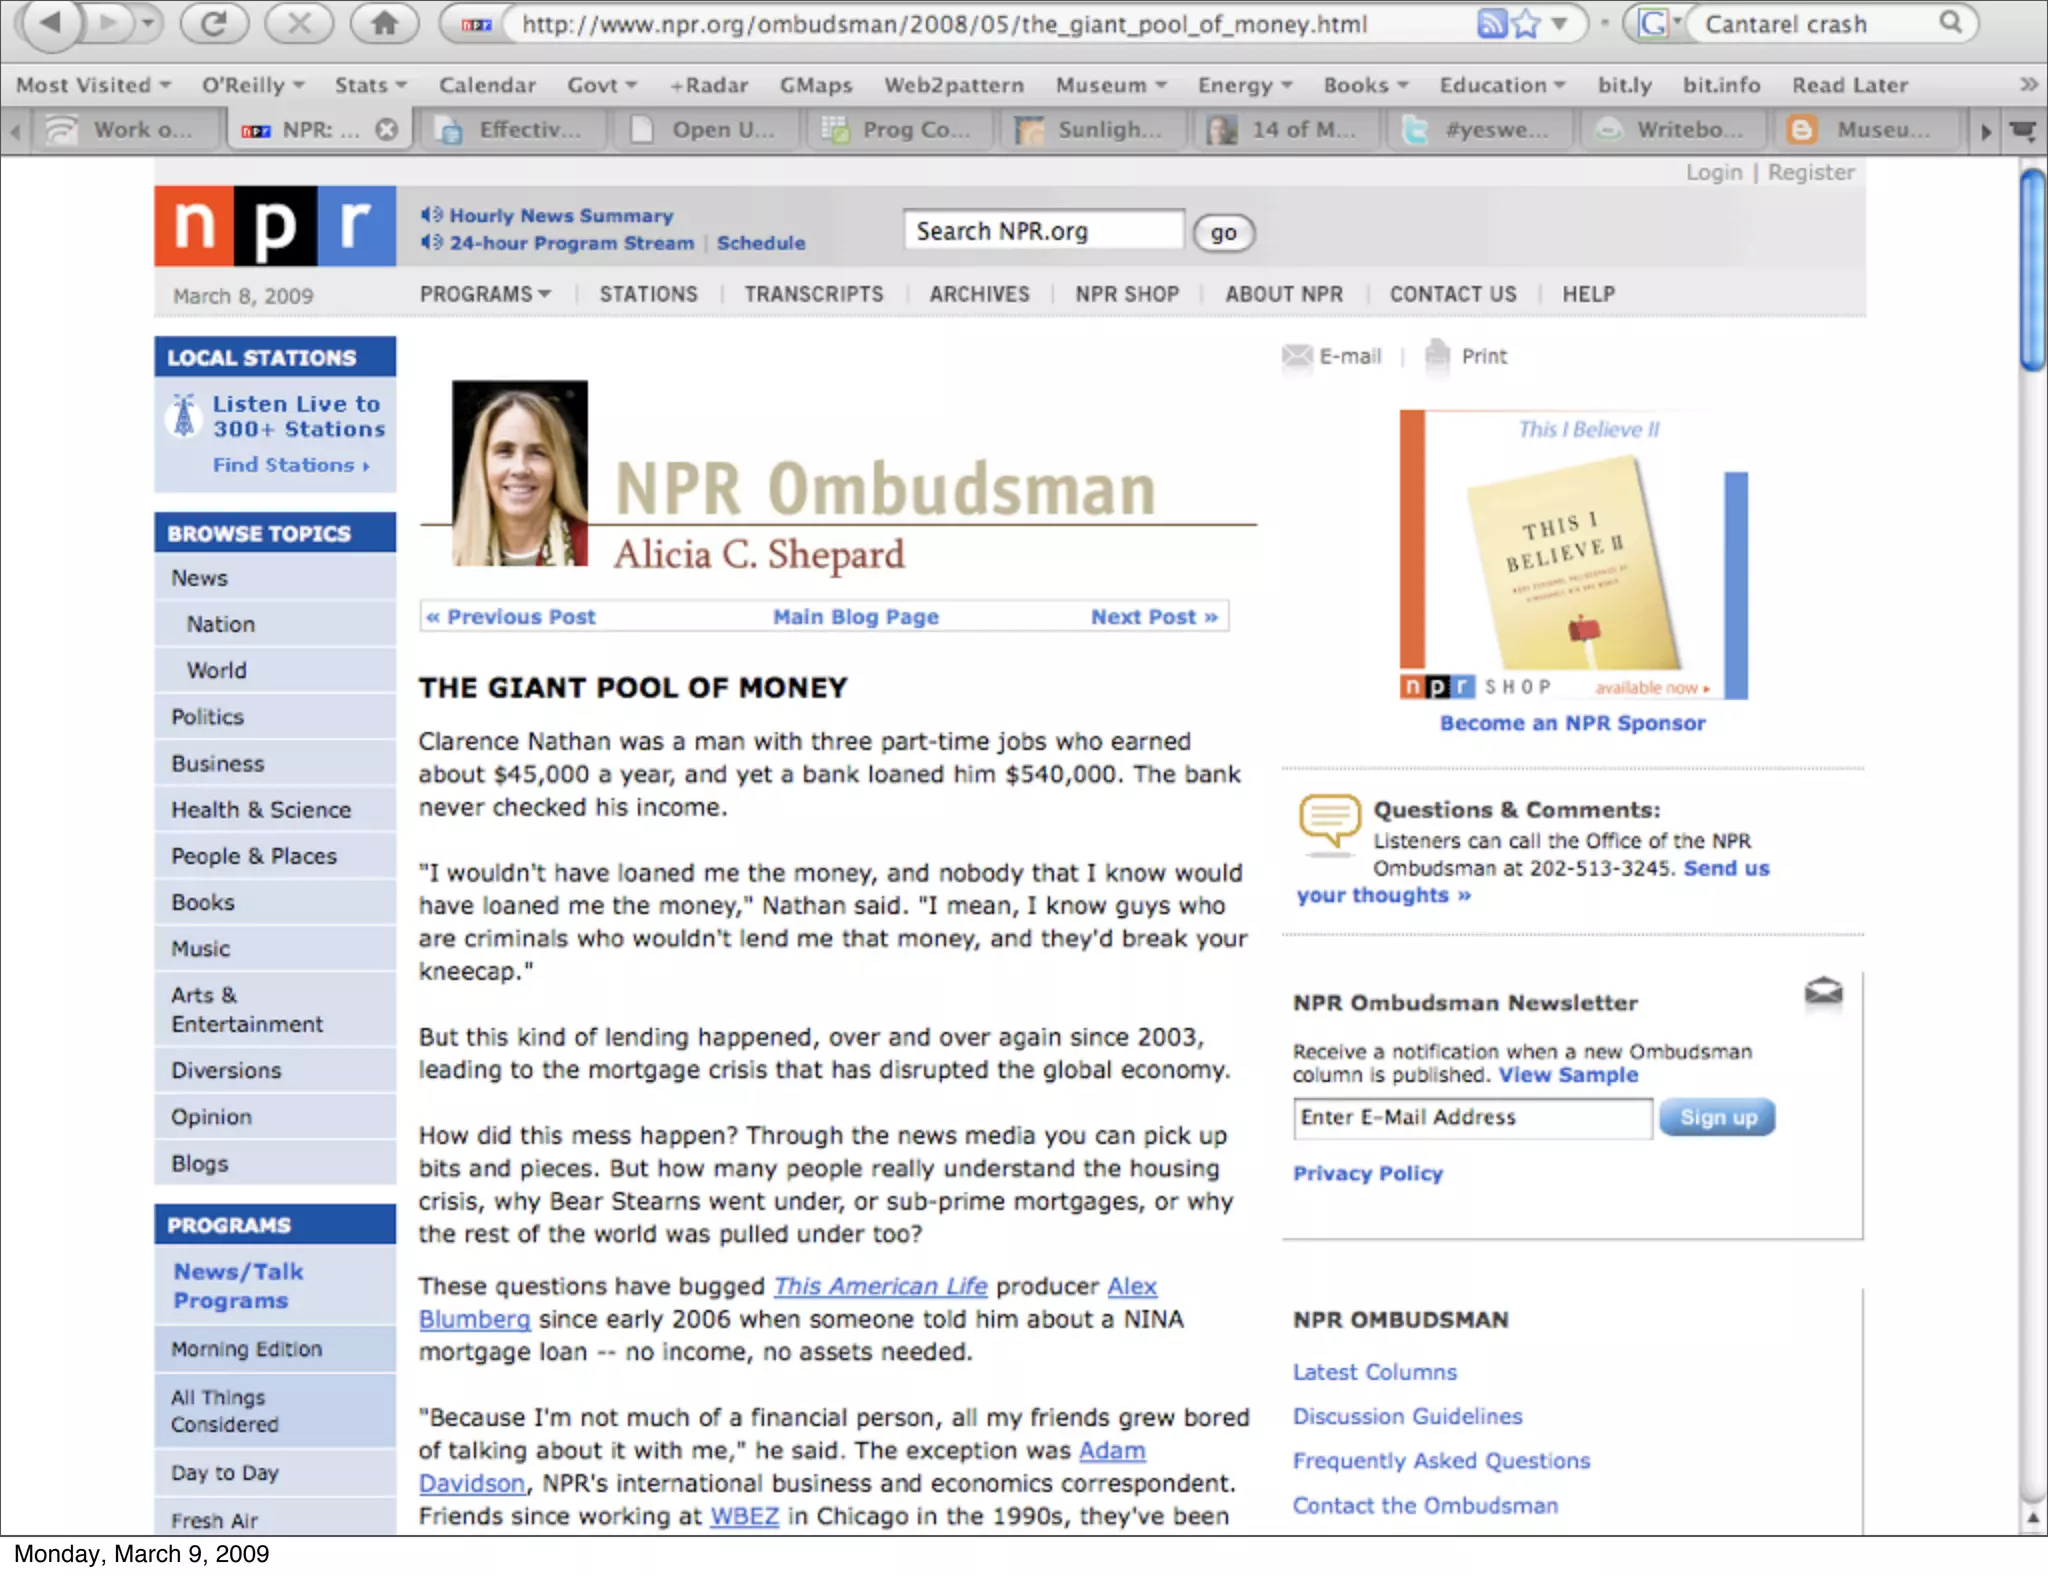Click the browser reload button

(x=214, y=24)
